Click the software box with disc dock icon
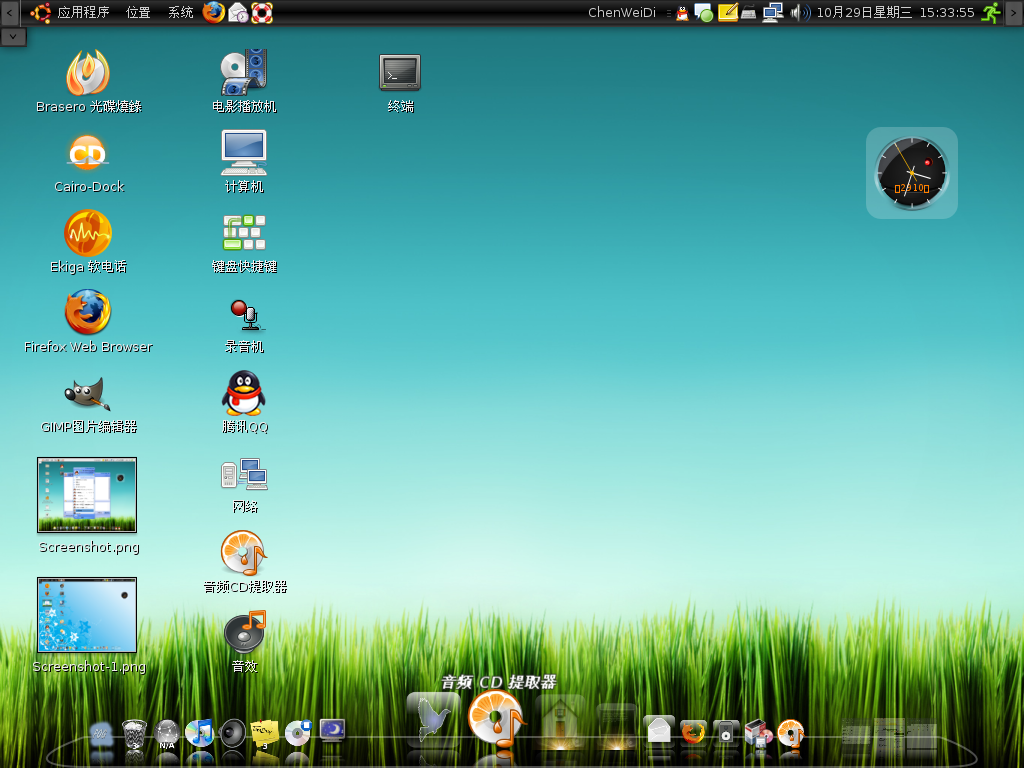 tap(758, 732)
